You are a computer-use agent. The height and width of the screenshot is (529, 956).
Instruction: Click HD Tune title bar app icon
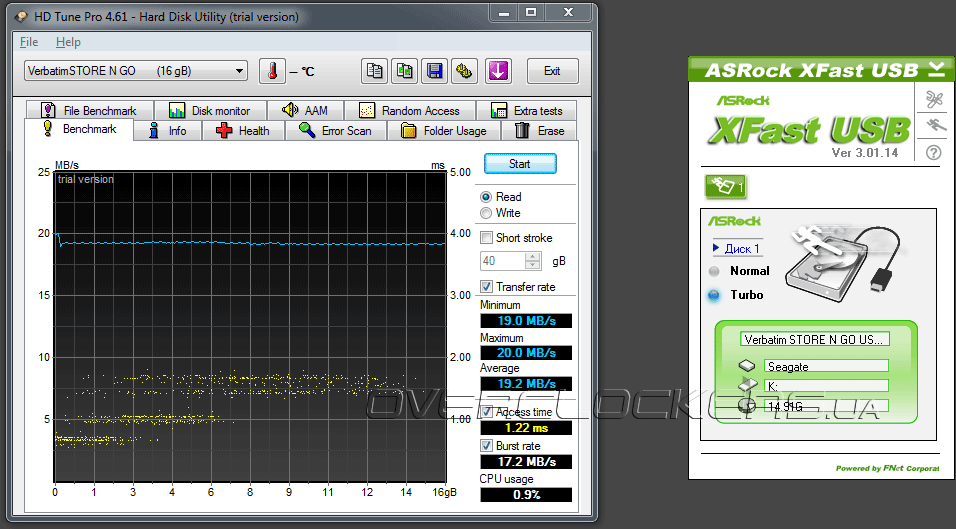tap(21, 16)
